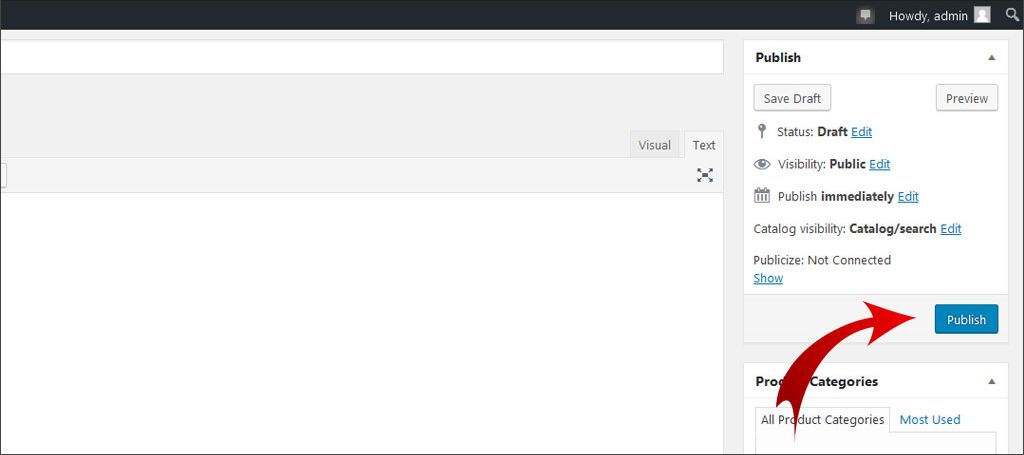Click the Visibility eye icon
The height and width of the screenshot is (455, 1024).
click(x=762, y=164)
